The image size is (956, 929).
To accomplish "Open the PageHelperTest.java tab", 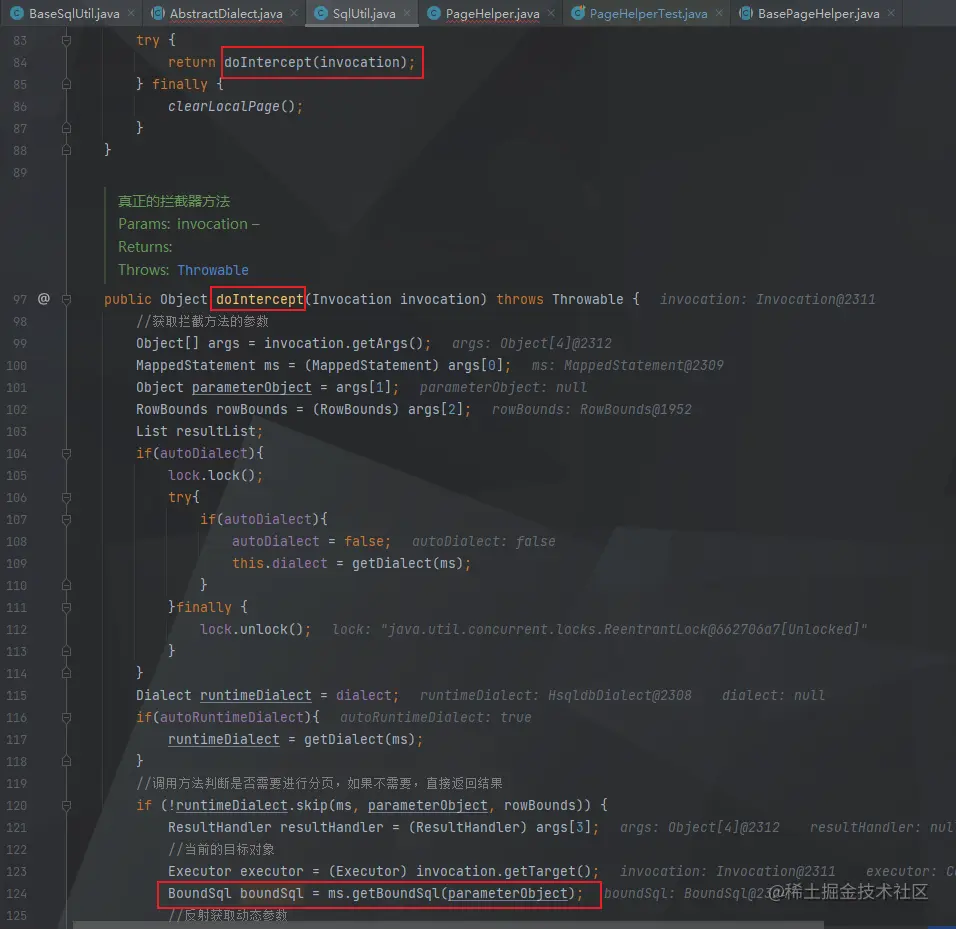I will pyautogui.click(x=648, y=13).
